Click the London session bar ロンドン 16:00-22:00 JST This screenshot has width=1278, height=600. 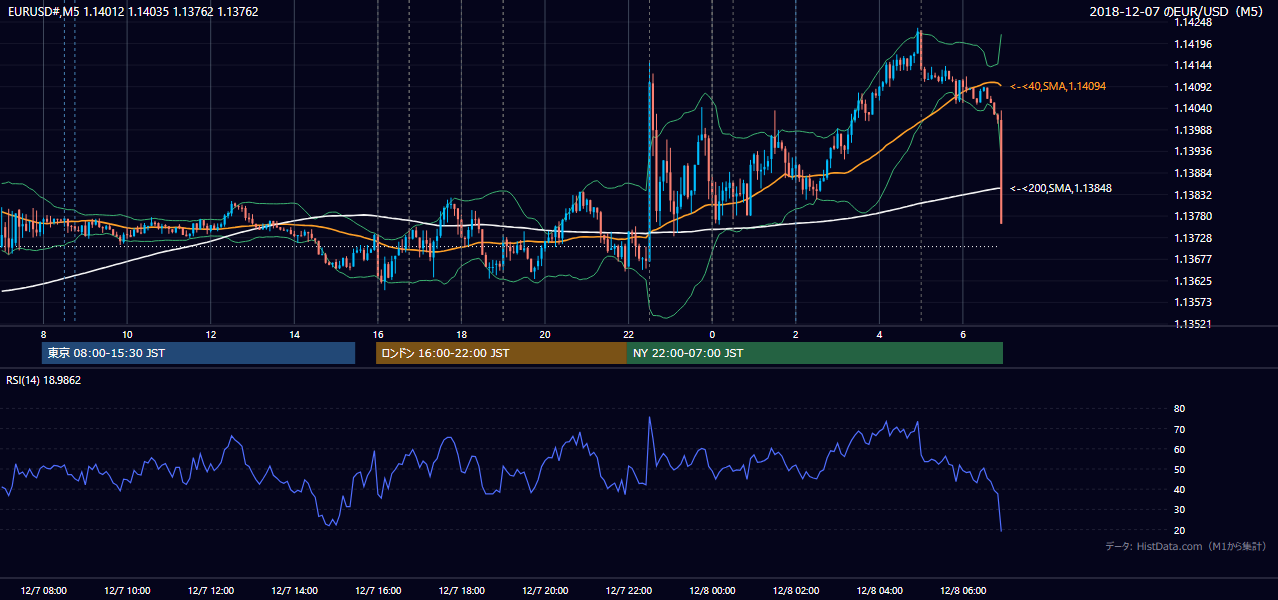[x=501, y=353]
